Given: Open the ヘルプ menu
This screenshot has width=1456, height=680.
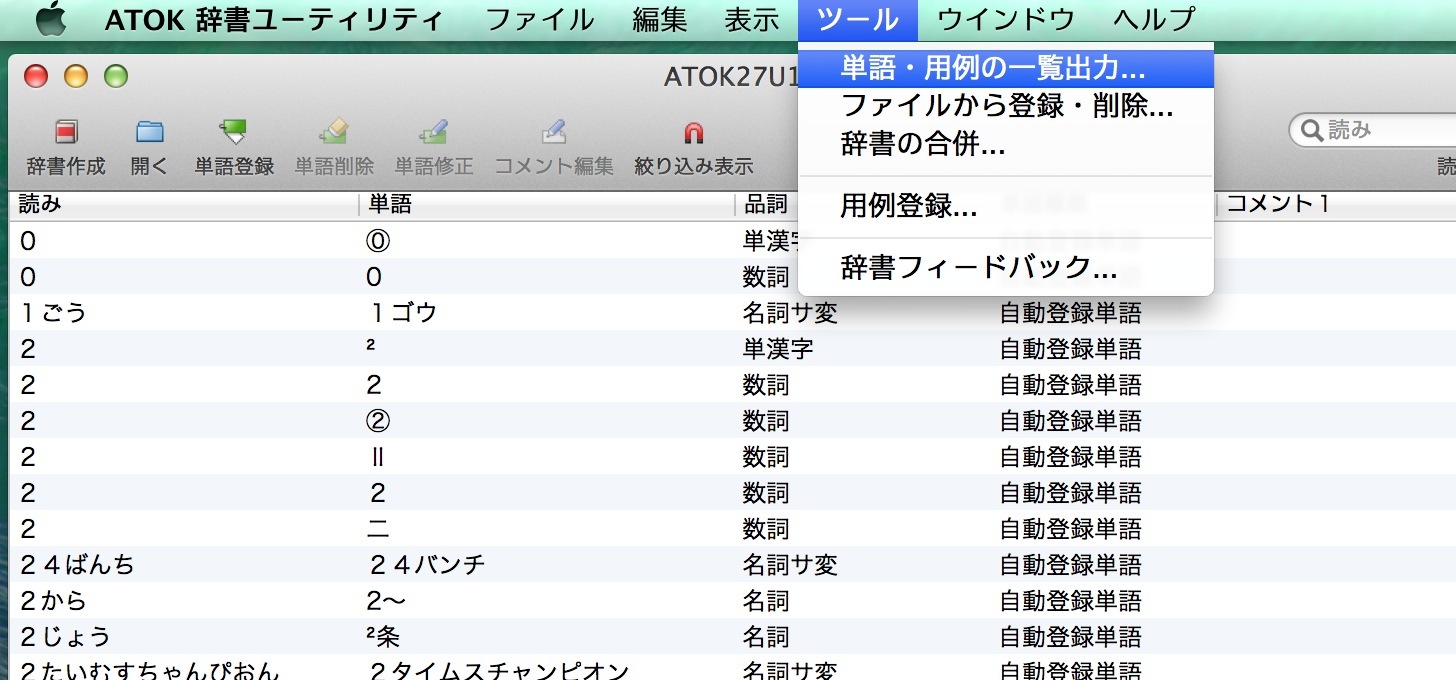Looking at the screenshot, I should coord(1154,19).
